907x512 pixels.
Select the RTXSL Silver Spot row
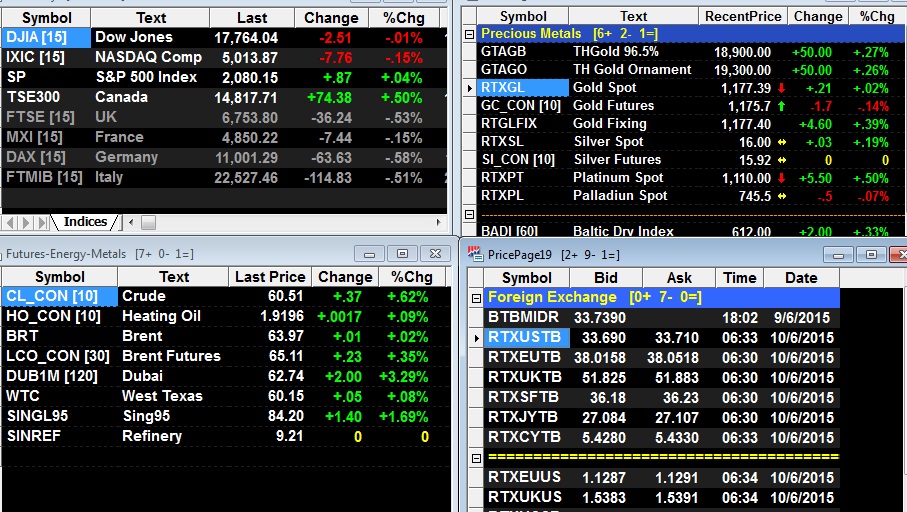(x=691, y=142)
